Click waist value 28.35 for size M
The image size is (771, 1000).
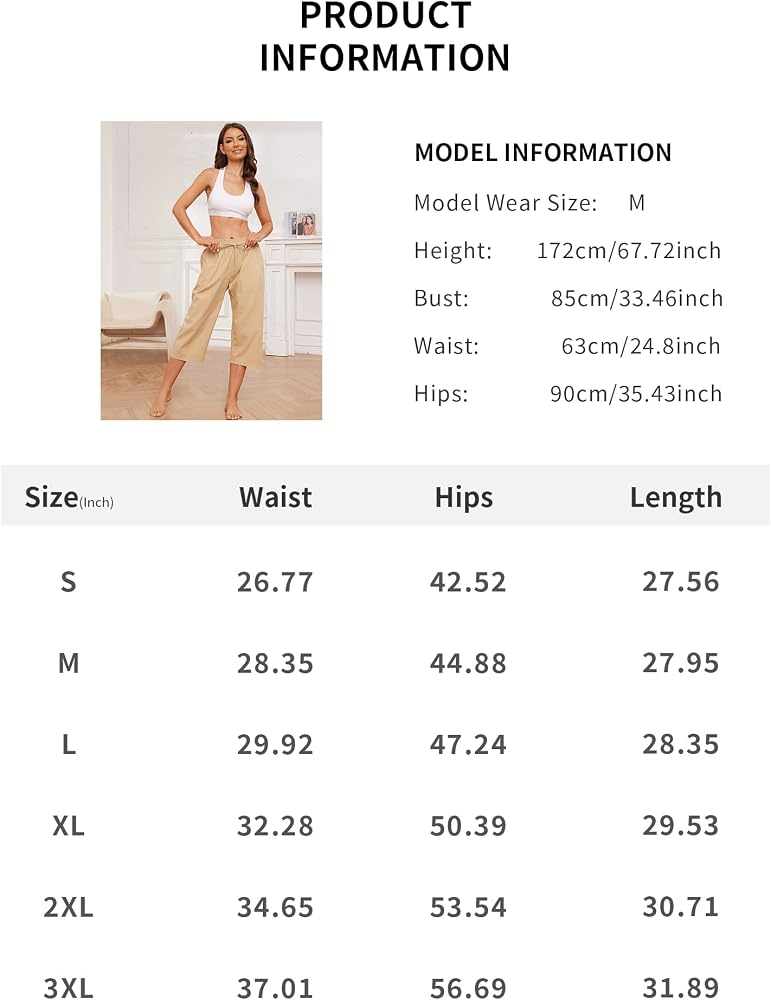(x=275, y=663)
